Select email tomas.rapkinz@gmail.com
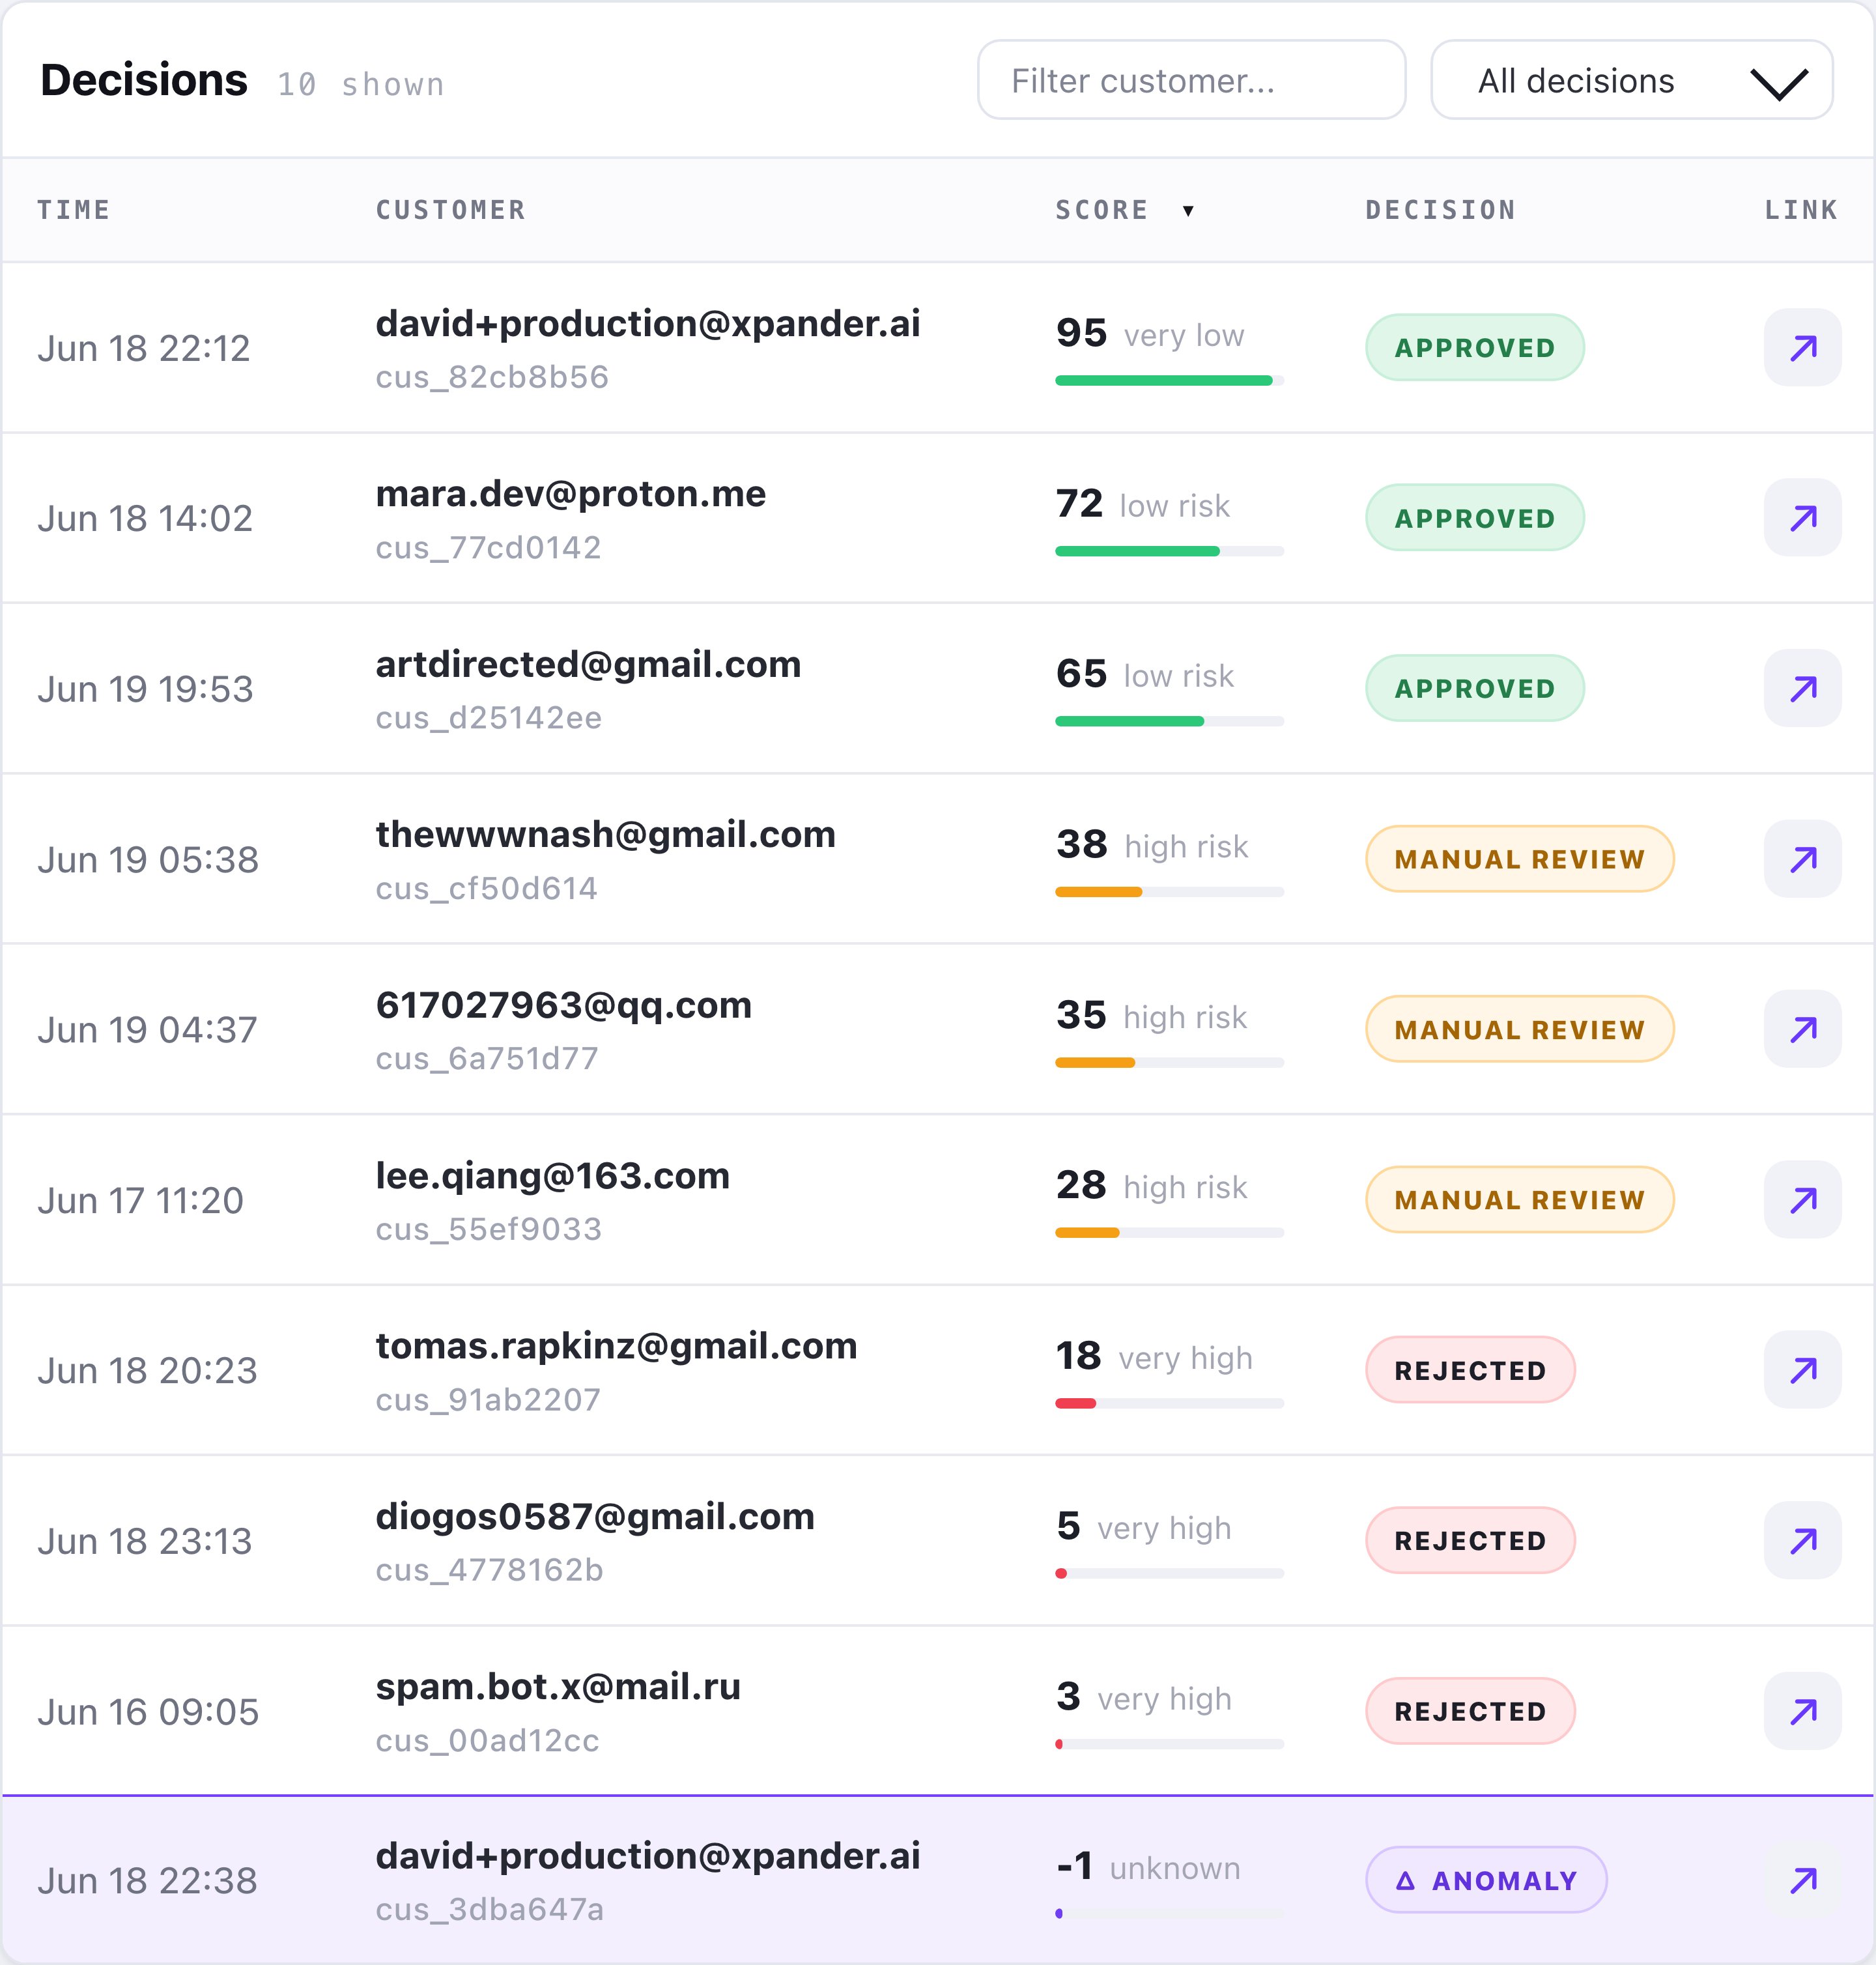 coord(617,1346)
